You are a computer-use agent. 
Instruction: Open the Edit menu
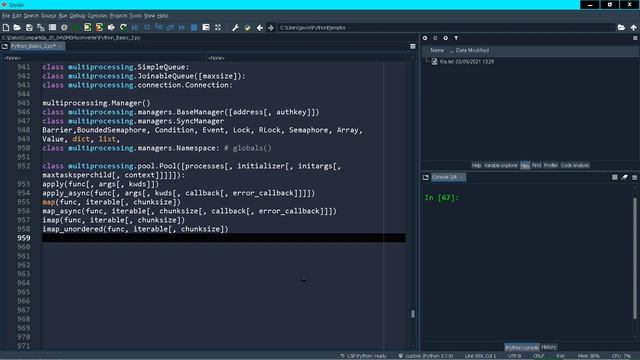(17, 16)
